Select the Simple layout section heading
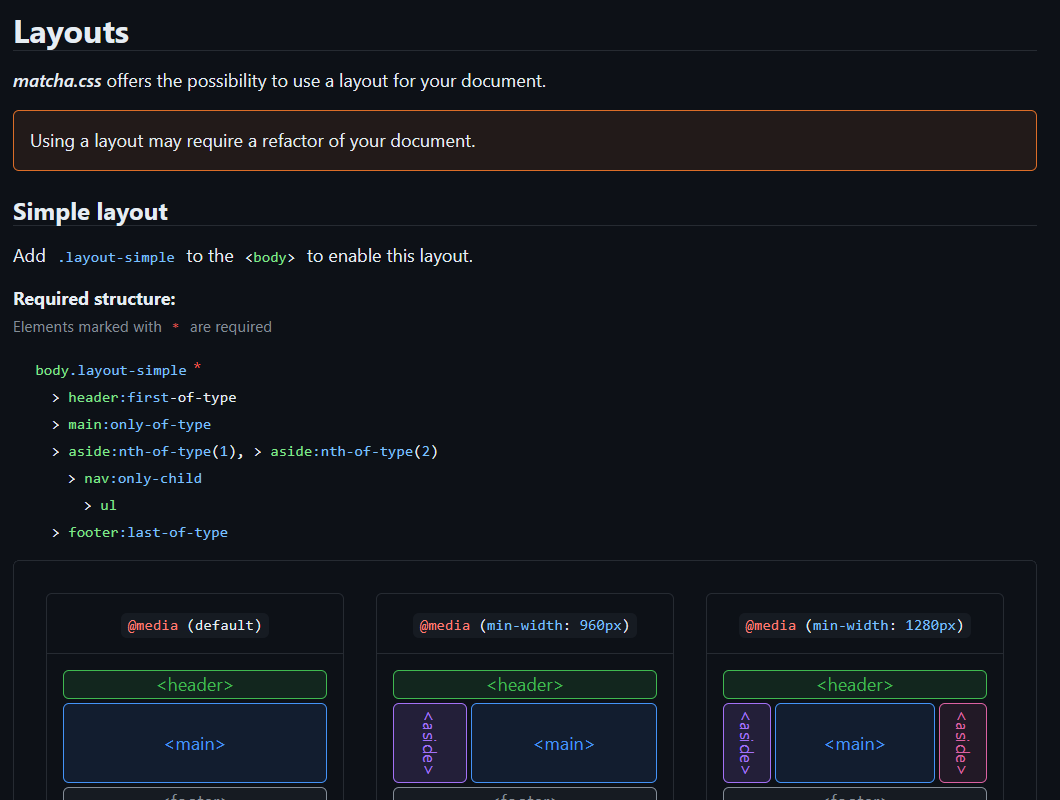1060x800 pixels. (91, 212)
